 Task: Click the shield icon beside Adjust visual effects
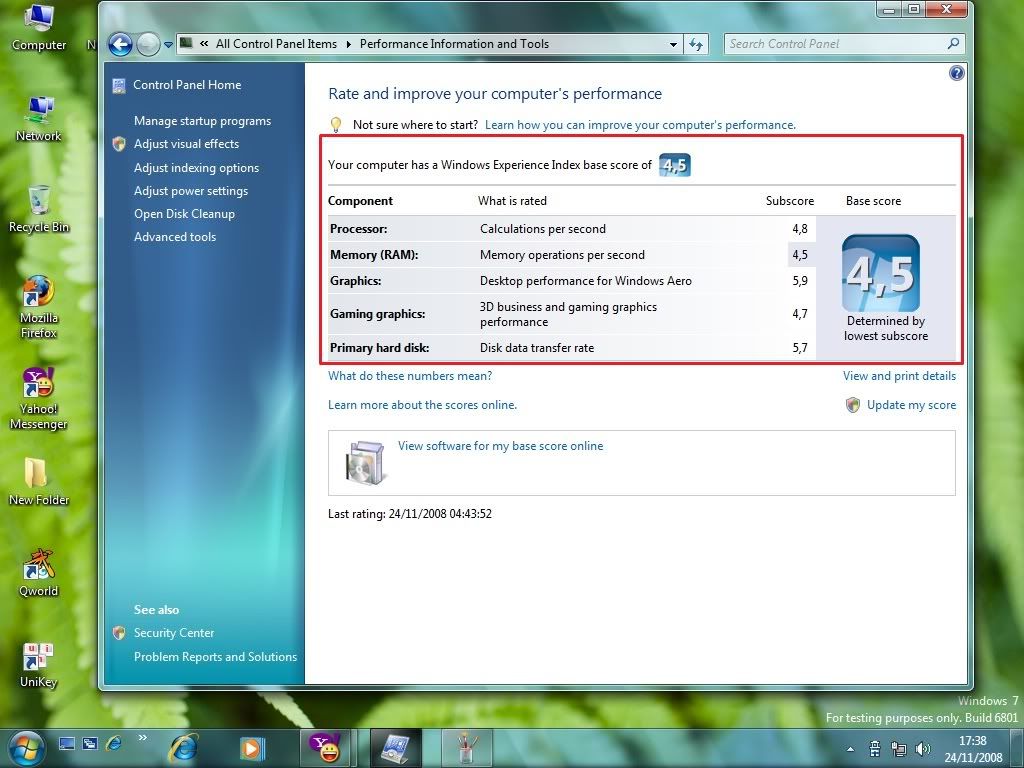tap(119, 144)
